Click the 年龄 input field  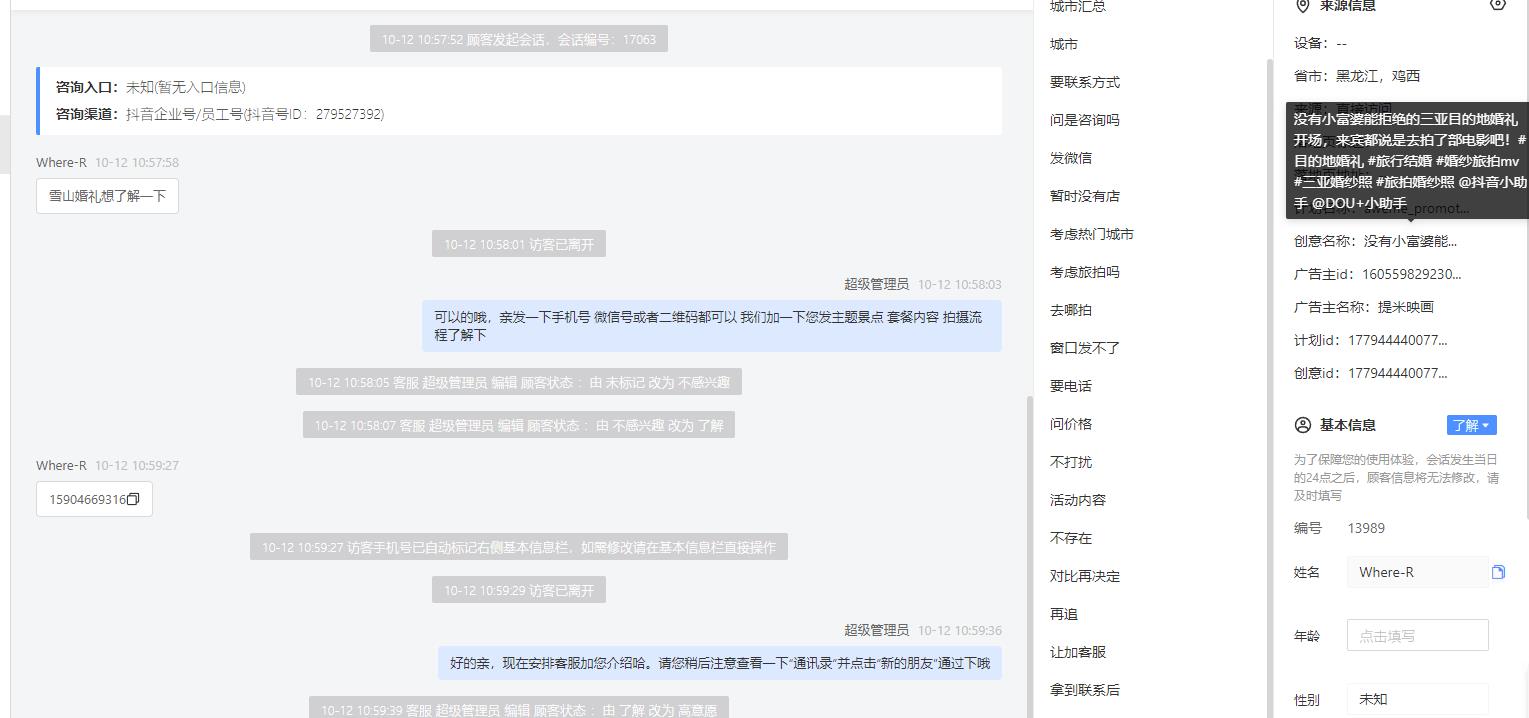click(1417, 635)
